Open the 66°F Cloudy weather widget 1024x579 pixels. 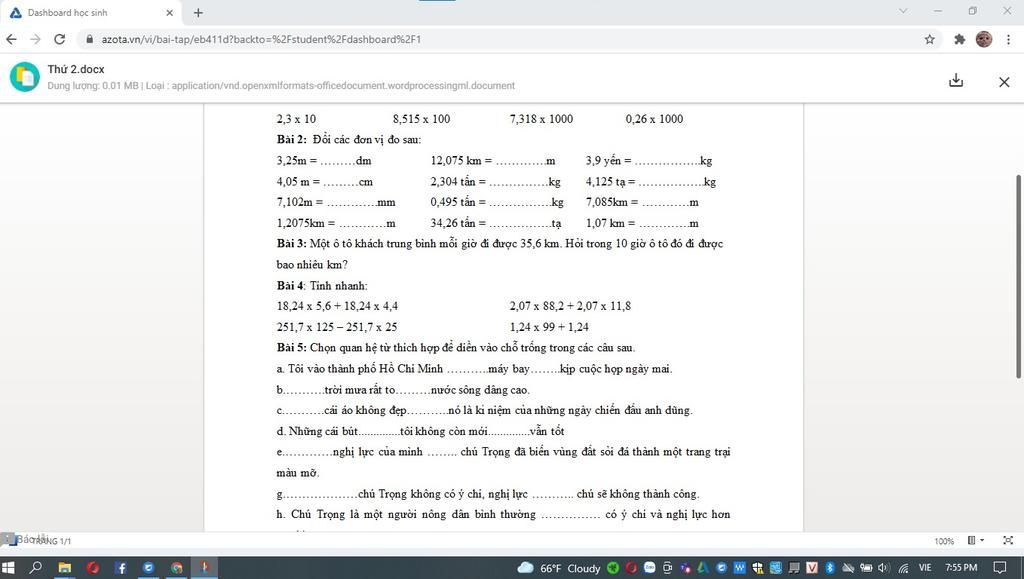[558, 568]
